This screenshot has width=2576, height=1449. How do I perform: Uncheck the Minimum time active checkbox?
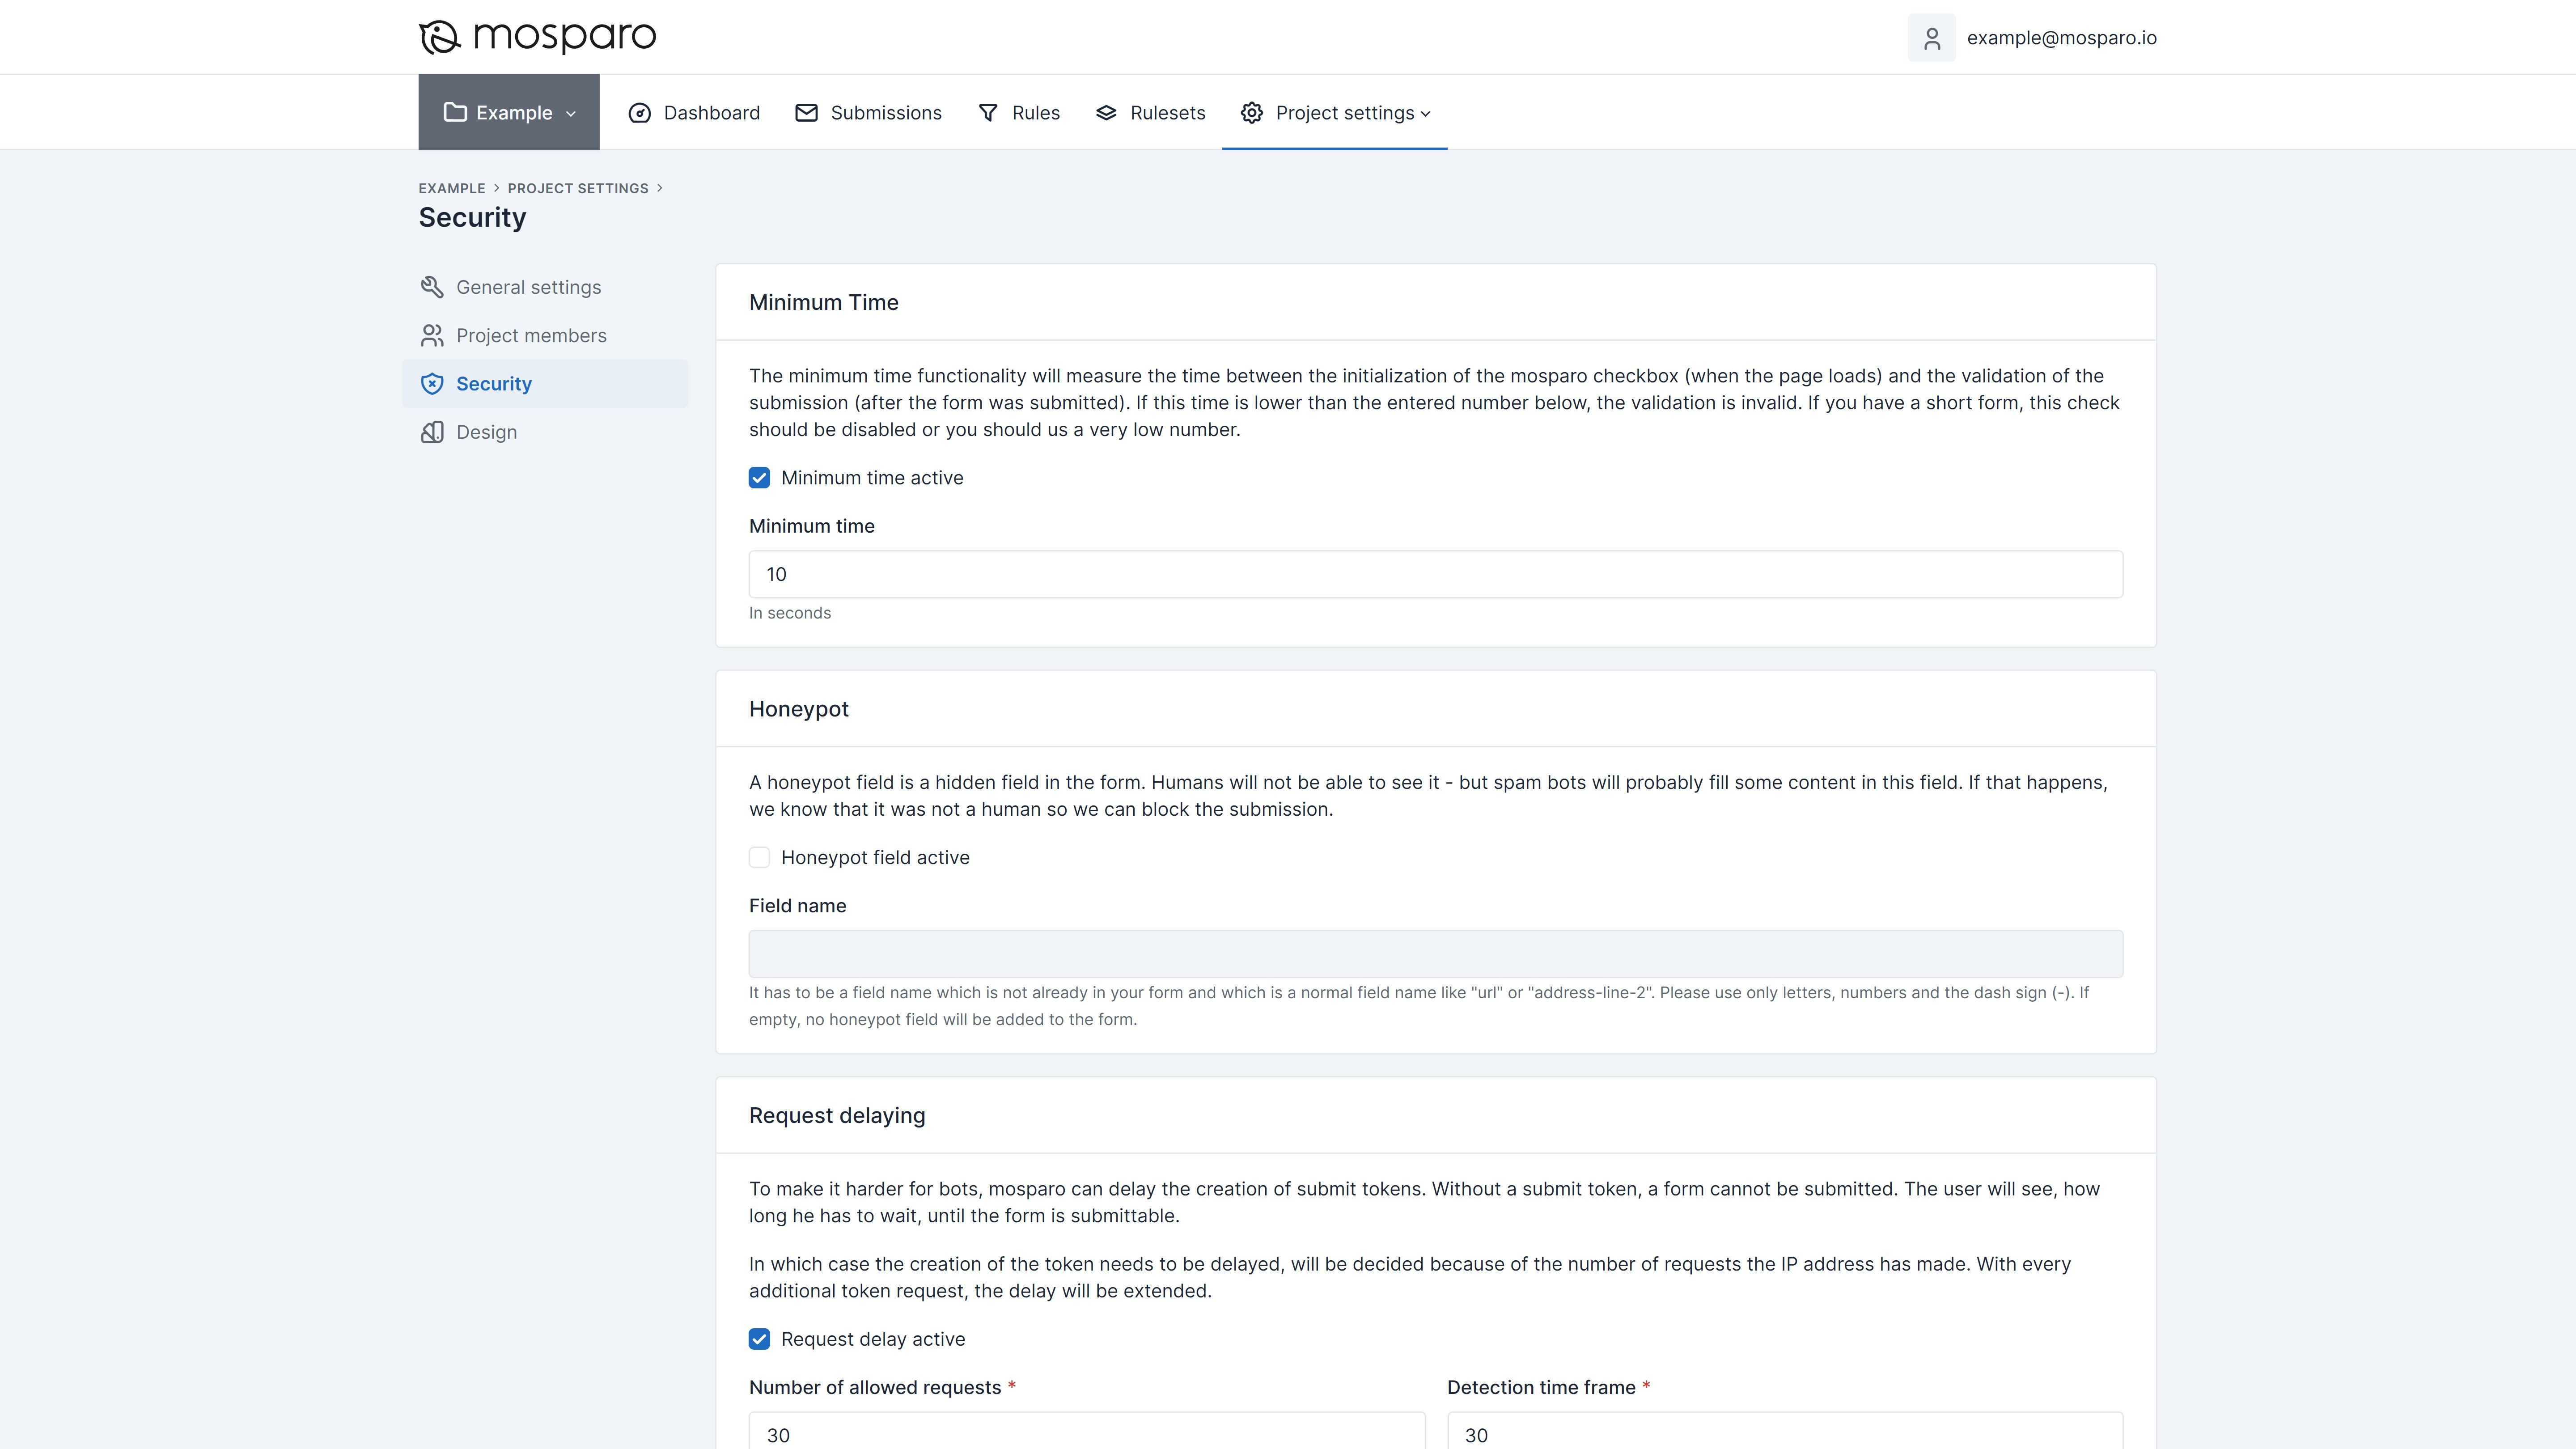pos(759,478)
